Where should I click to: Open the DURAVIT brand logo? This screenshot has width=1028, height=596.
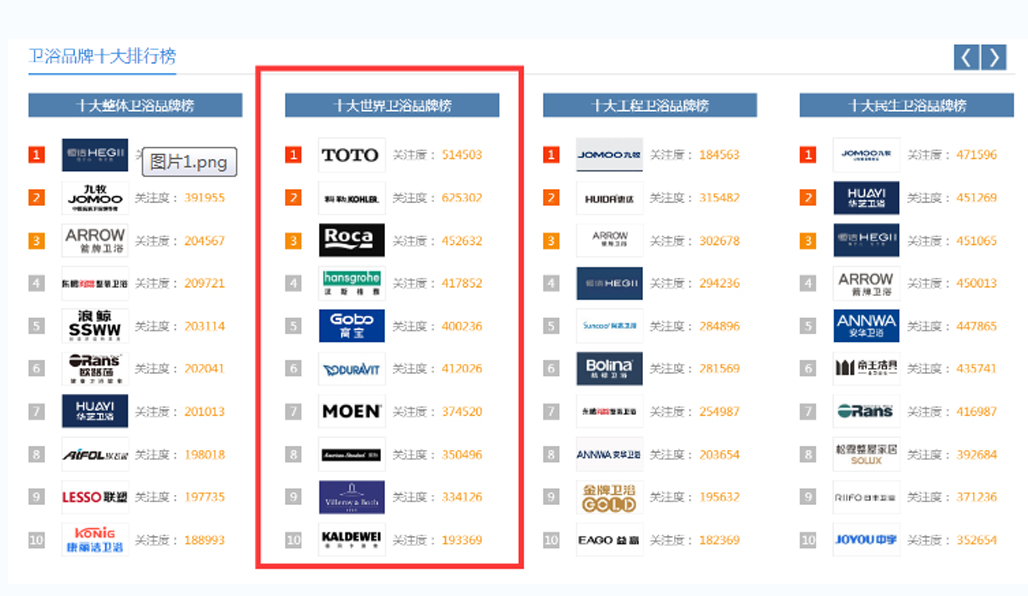[x=351, y=368]
